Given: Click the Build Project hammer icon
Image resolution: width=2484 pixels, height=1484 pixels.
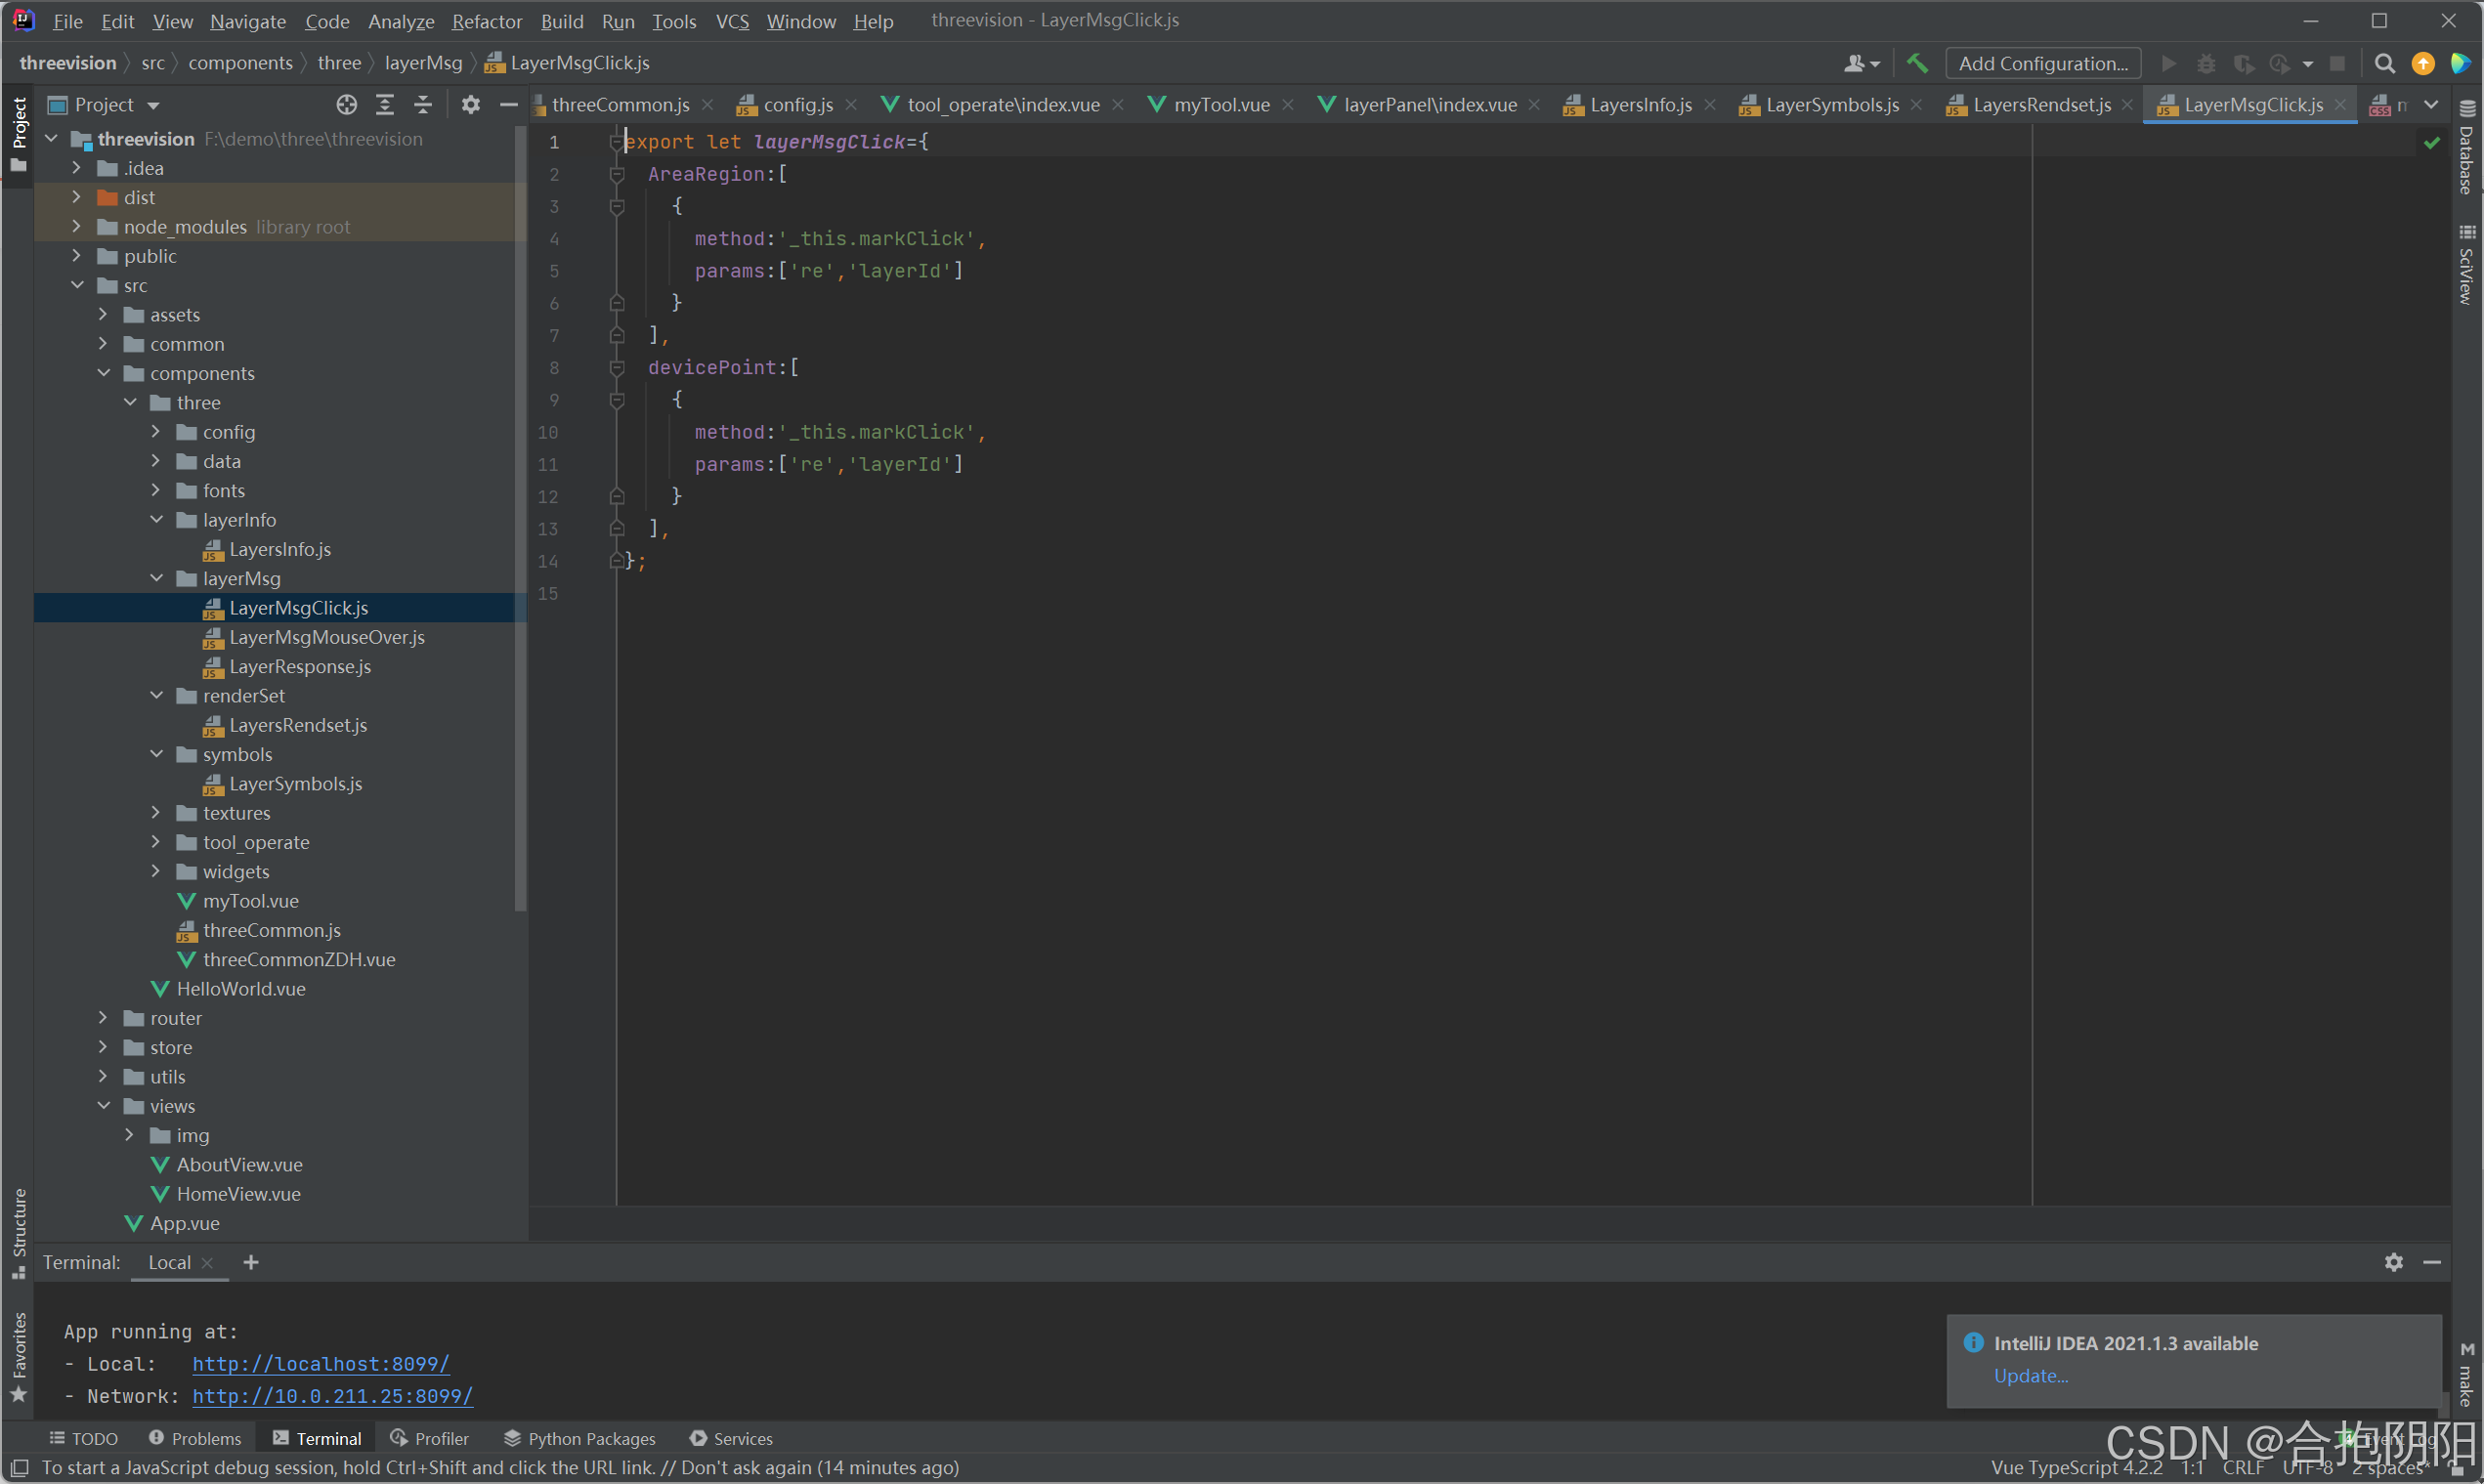Looking at the screenshot, I should (1916, 63).
